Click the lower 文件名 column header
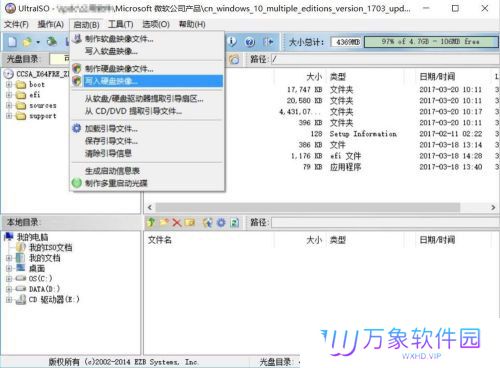The height and width of the screenshot is (368, 500). [x=160, y=240]
